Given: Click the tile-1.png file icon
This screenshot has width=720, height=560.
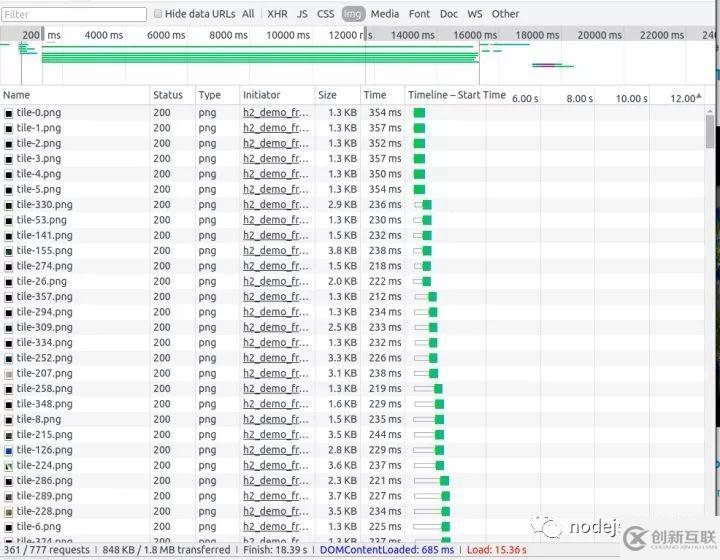Looking at the screenshot, I should click(9, 129).
